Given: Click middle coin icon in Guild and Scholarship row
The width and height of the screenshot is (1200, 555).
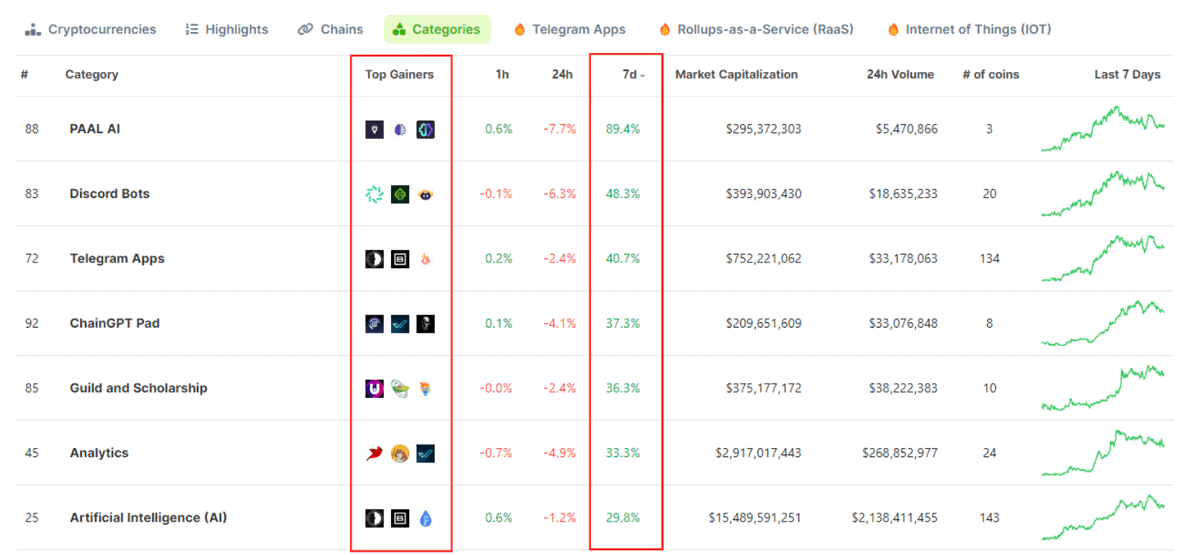Looking at the screenshot, I should tap(400, 388).
